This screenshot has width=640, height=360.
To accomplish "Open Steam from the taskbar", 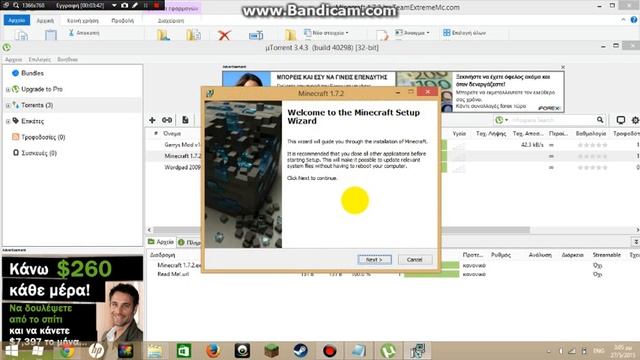I will [x=300, y=351].
